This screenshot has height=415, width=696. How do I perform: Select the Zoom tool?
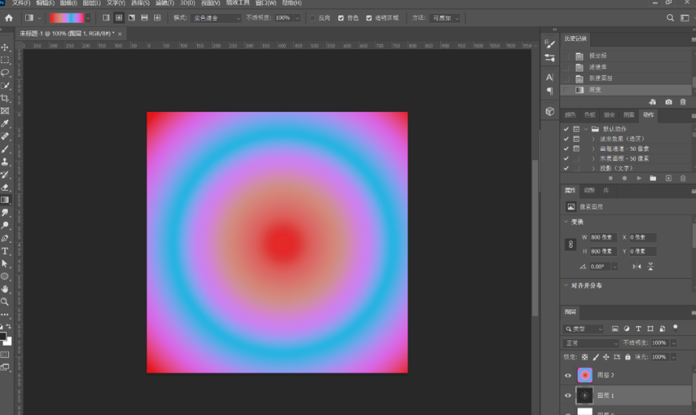tap(6, 301)
